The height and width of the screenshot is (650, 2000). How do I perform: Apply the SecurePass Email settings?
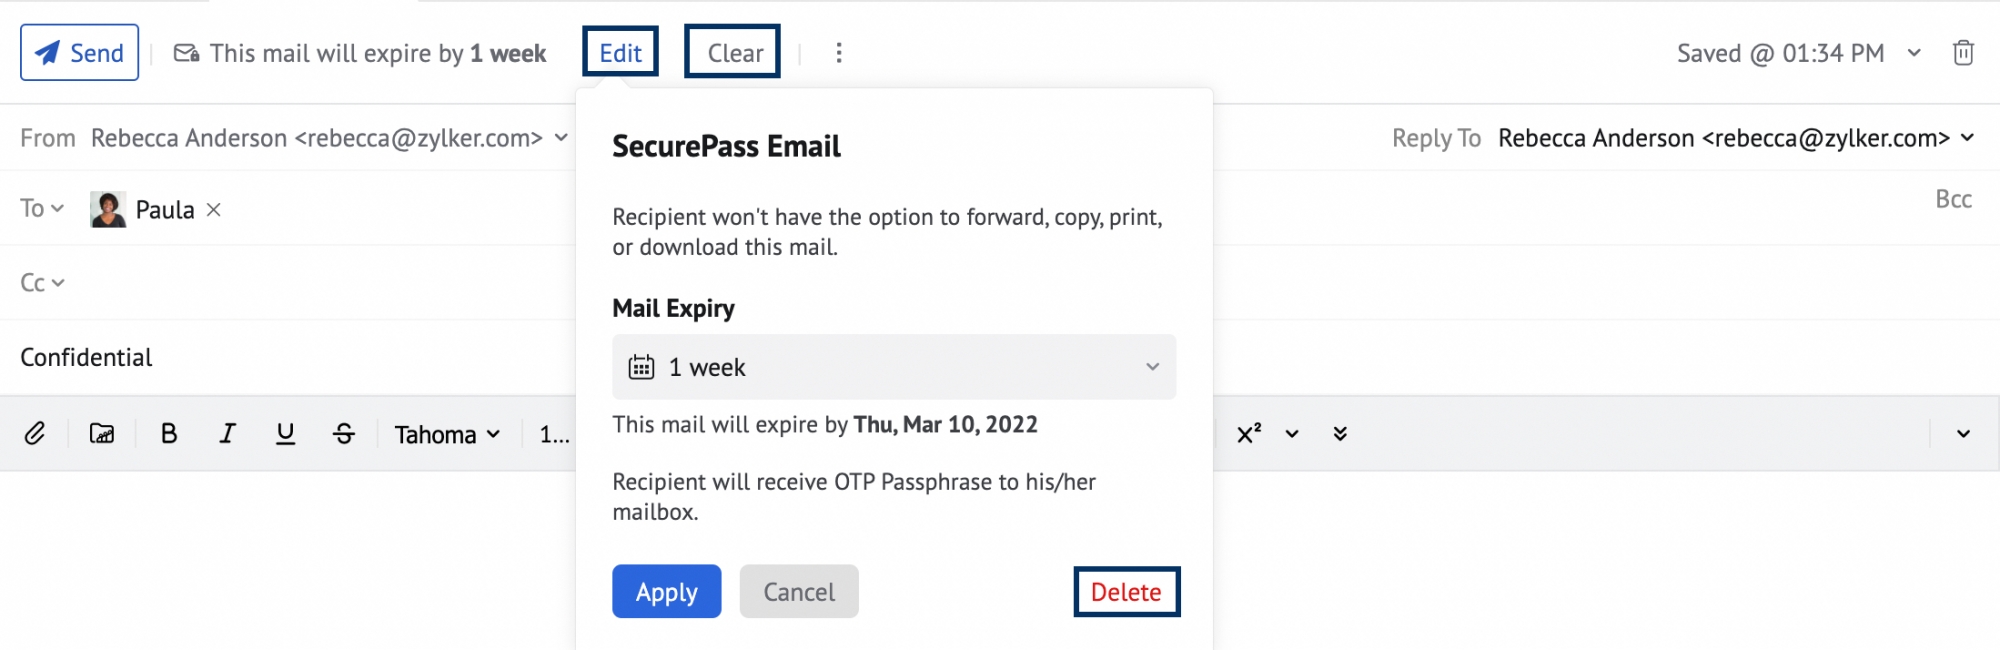666,591
